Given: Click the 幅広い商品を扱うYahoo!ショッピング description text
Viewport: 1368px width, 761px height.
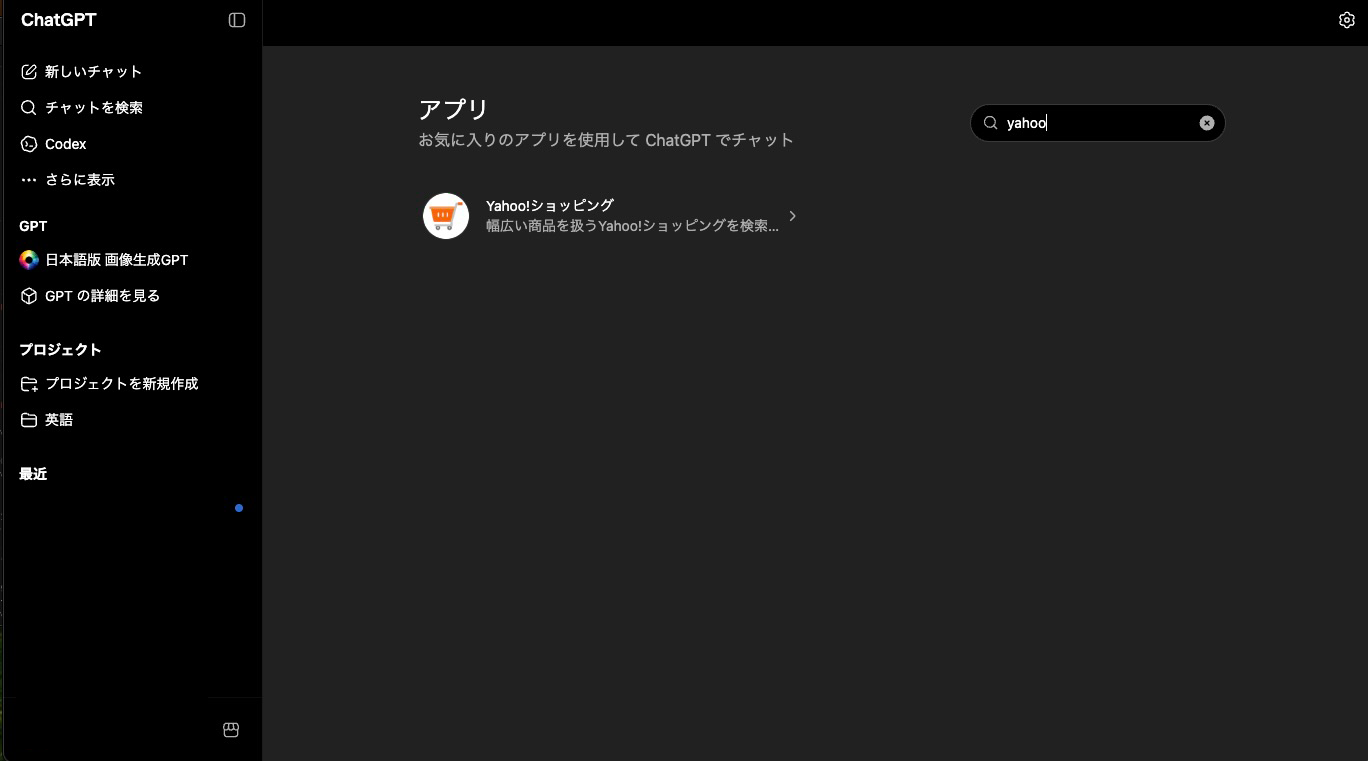Looking at the screenshot, I should tap(632, 226).
